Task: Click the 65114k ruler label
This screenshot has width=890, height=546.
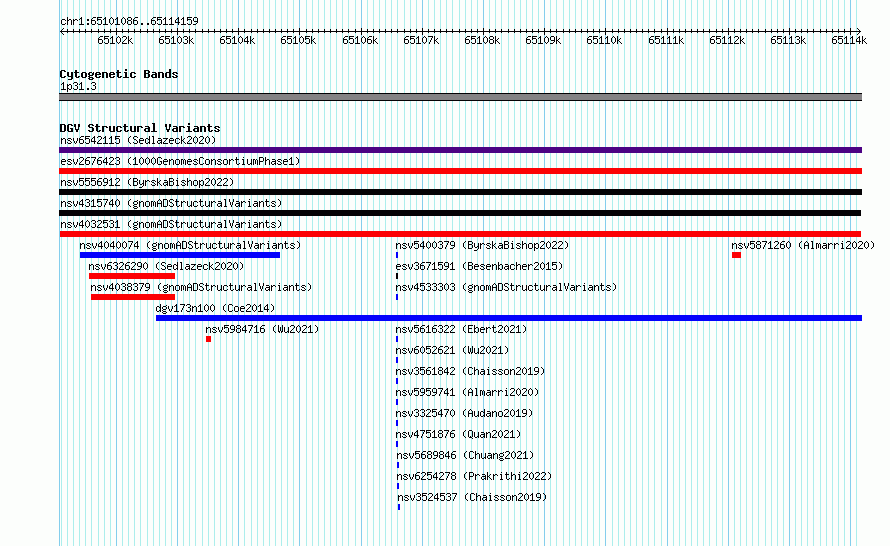Action: tap(849, 40)
